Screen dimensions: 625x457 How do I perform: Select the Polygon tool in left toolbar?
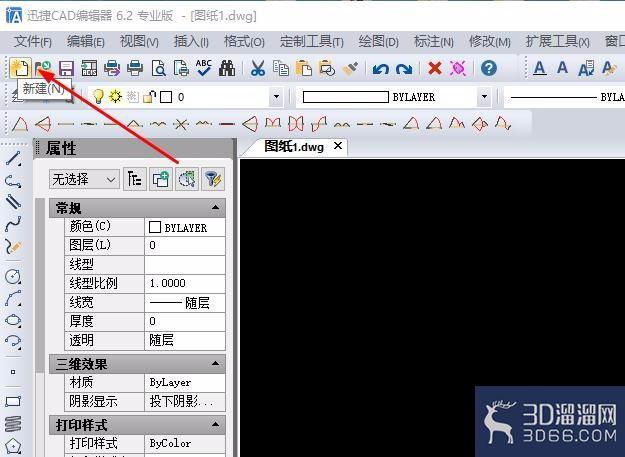(x=13, y=446)
